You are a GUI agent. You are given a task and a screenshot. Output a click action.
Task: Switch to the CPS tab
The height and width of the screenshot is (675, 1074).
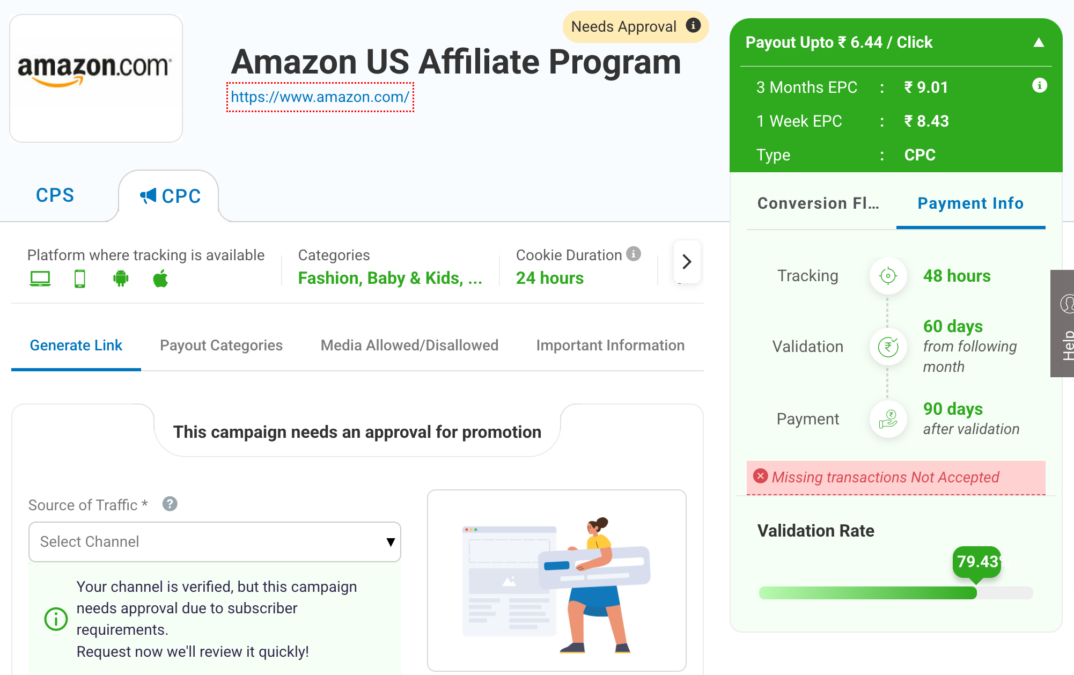pyautogui.click(x=55, y=195)
